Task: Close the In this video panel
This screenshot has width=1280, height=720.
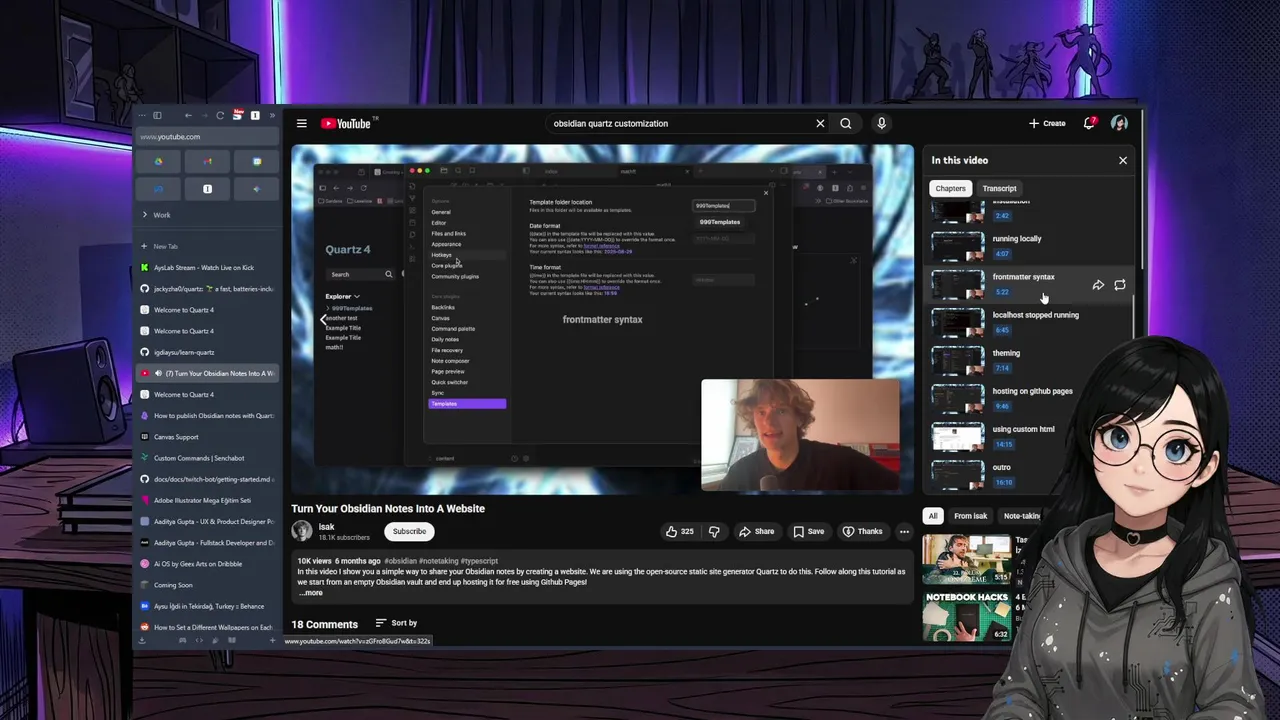Action: [1122, 160]
